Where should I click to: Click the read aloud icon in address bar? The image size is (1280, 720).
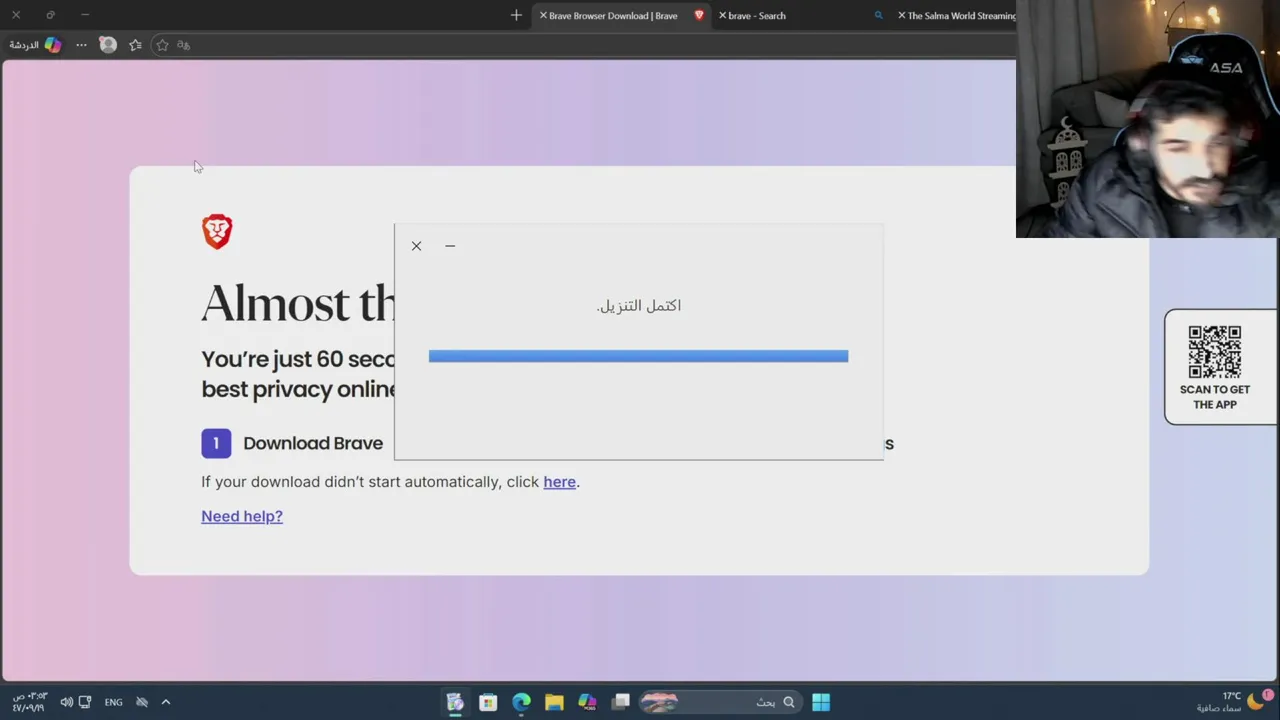(x=184, y=45)
